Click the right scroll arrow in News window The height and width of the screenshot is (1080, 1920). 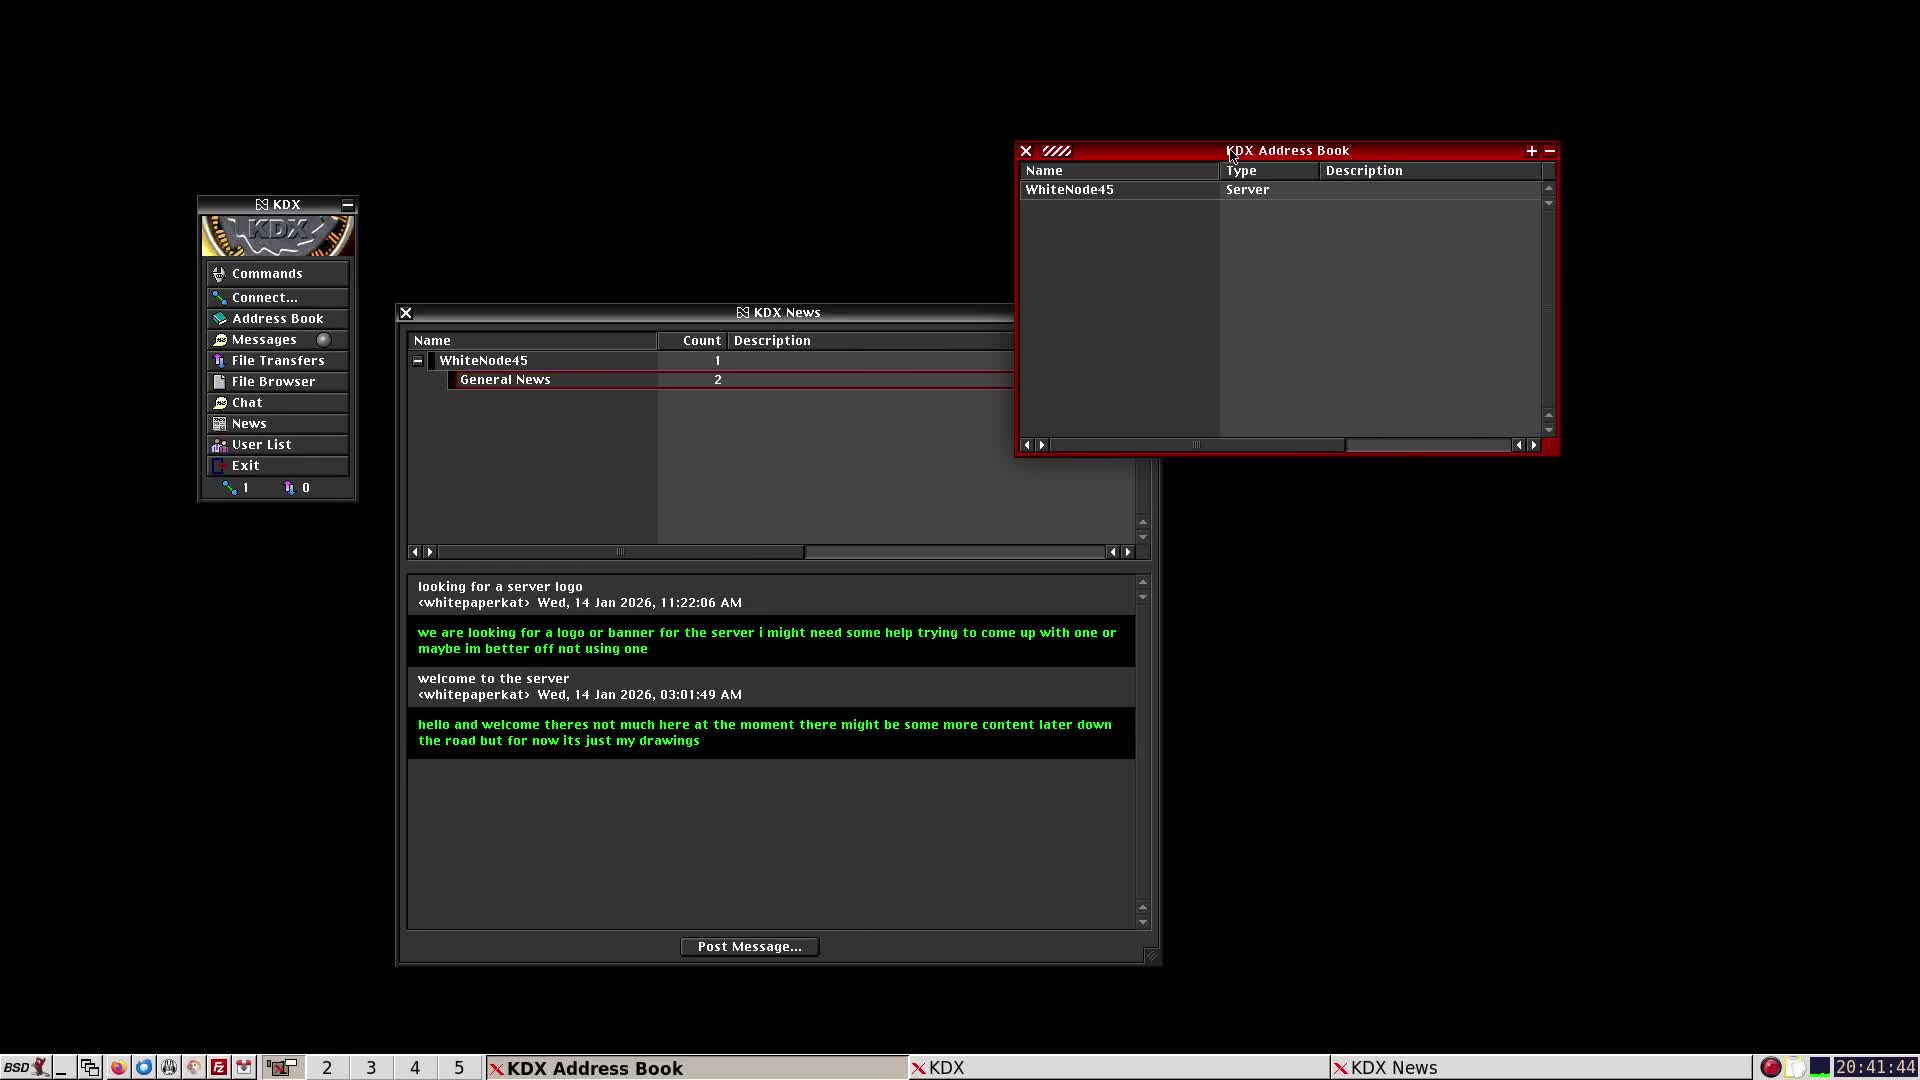tap(1127, 551)
